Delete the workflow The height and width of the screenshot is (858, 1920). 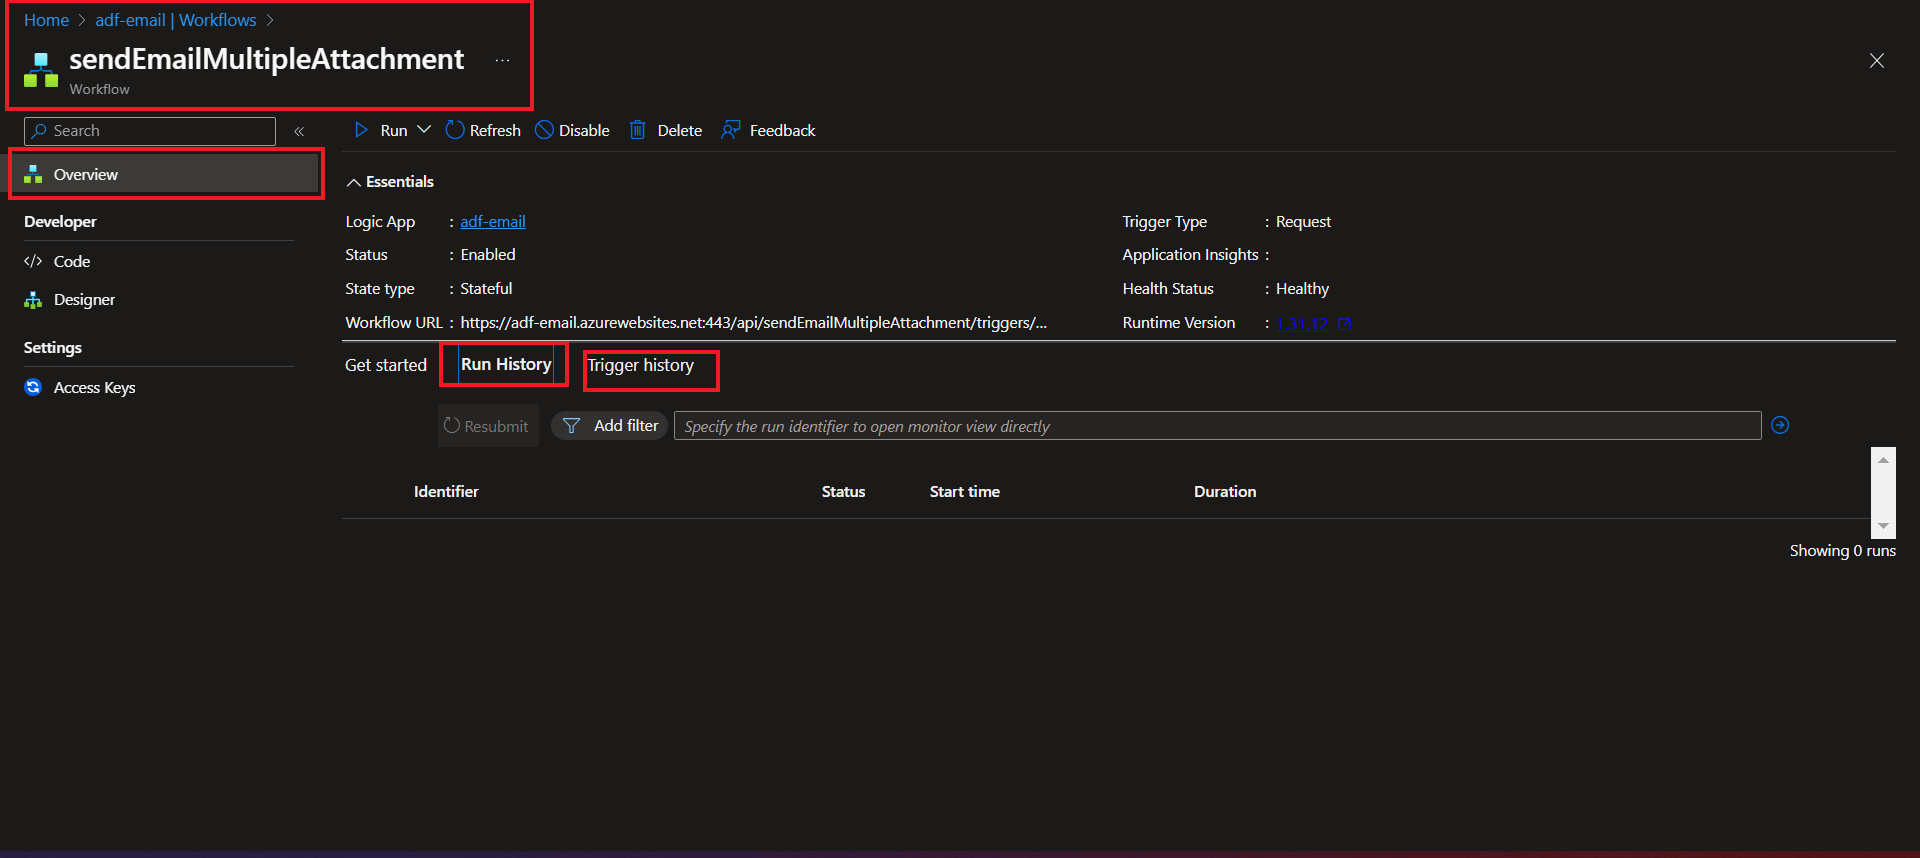click(666, 130)
